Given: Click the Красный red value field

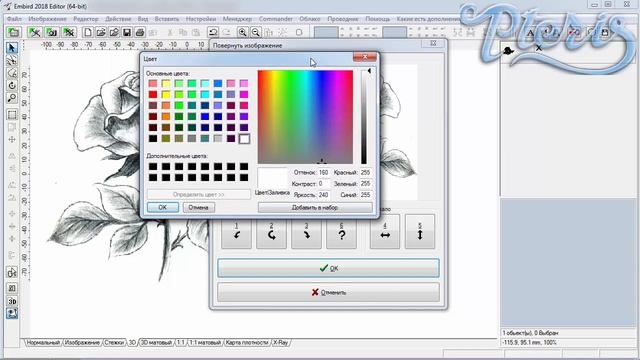Looking at the screenshot, I should point(366,173).
